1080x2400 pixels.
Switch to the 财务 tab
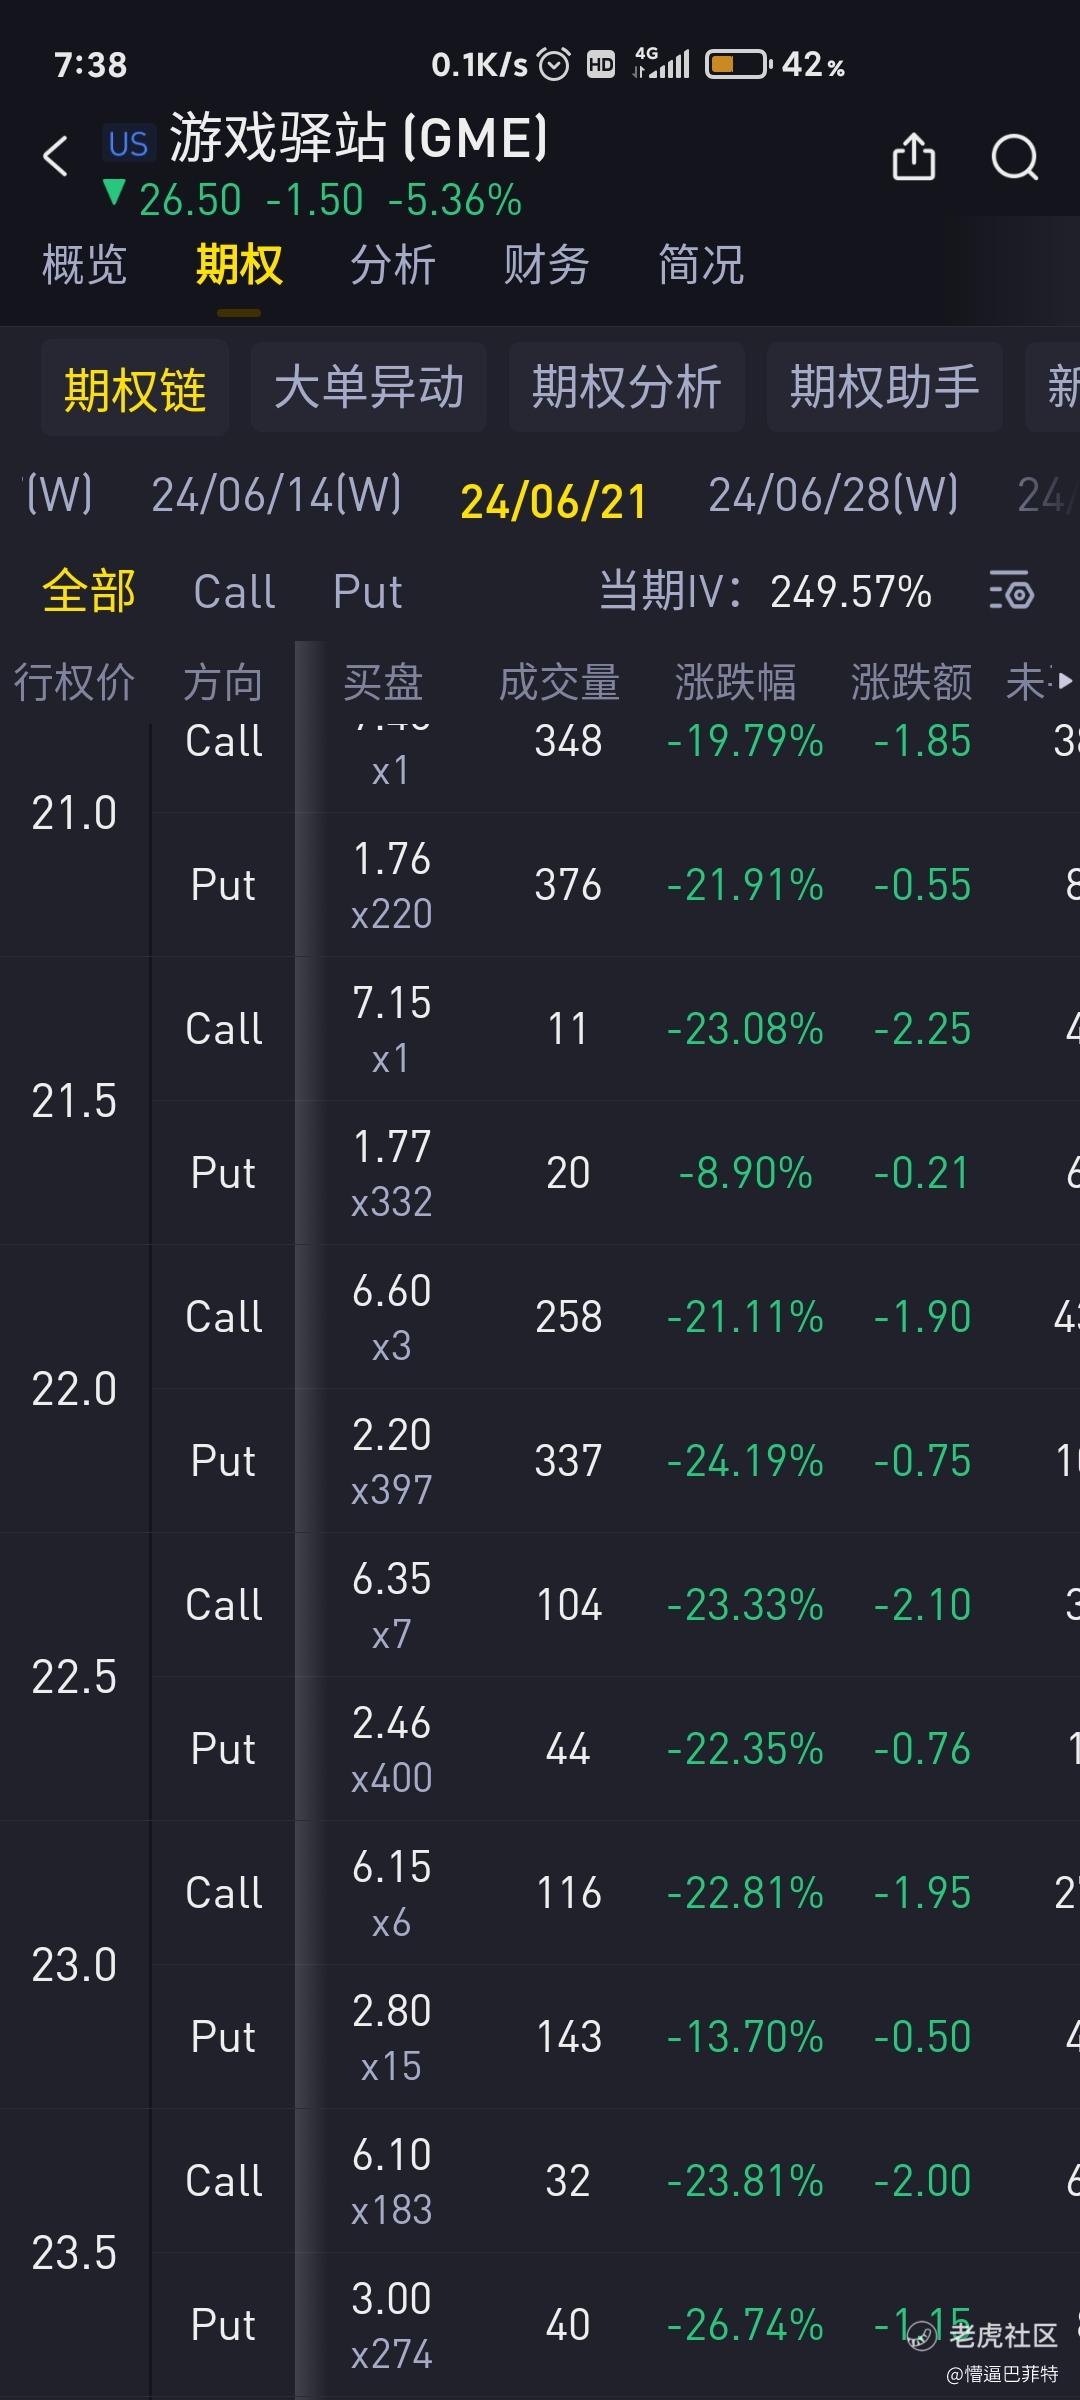[x=546, y=265]
